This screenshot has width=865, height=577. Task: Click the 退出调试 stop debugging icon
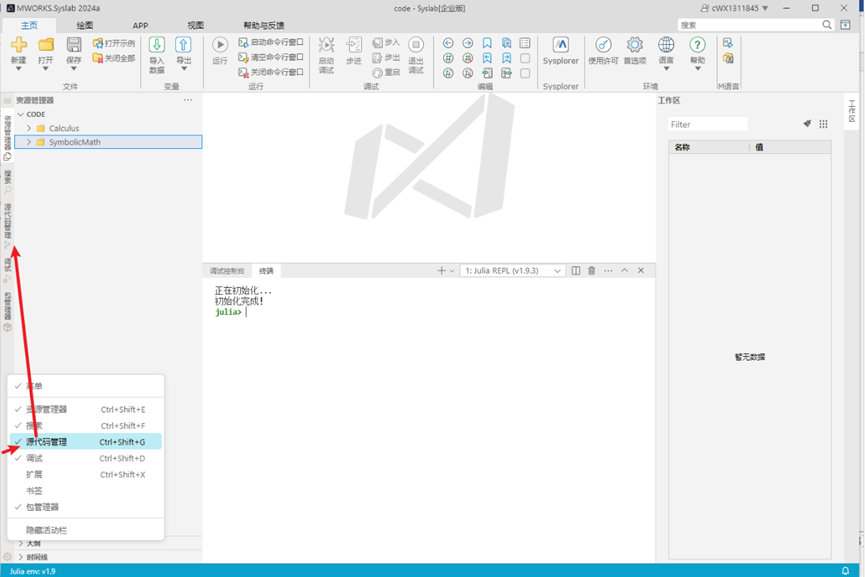pyautogui.click(x=416, y=45)
